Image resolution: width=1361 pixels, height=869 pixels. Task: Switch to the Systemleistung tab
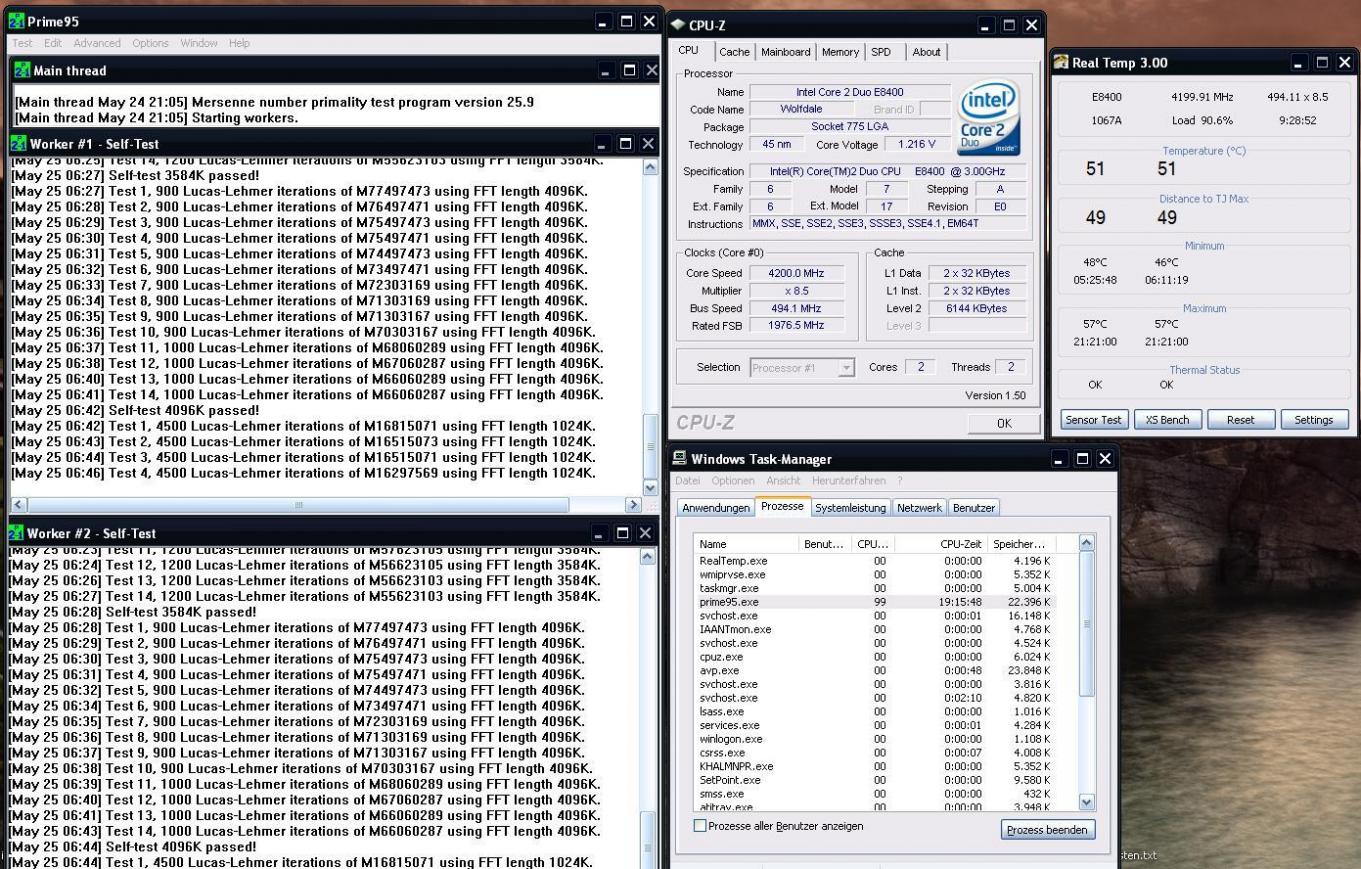850,508
